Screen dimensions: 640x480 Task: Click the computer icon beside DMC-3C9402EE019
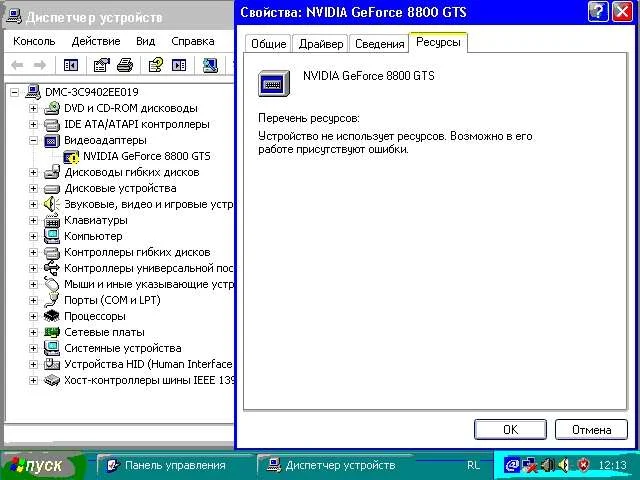pyautogui.click(x=33, y=91)
